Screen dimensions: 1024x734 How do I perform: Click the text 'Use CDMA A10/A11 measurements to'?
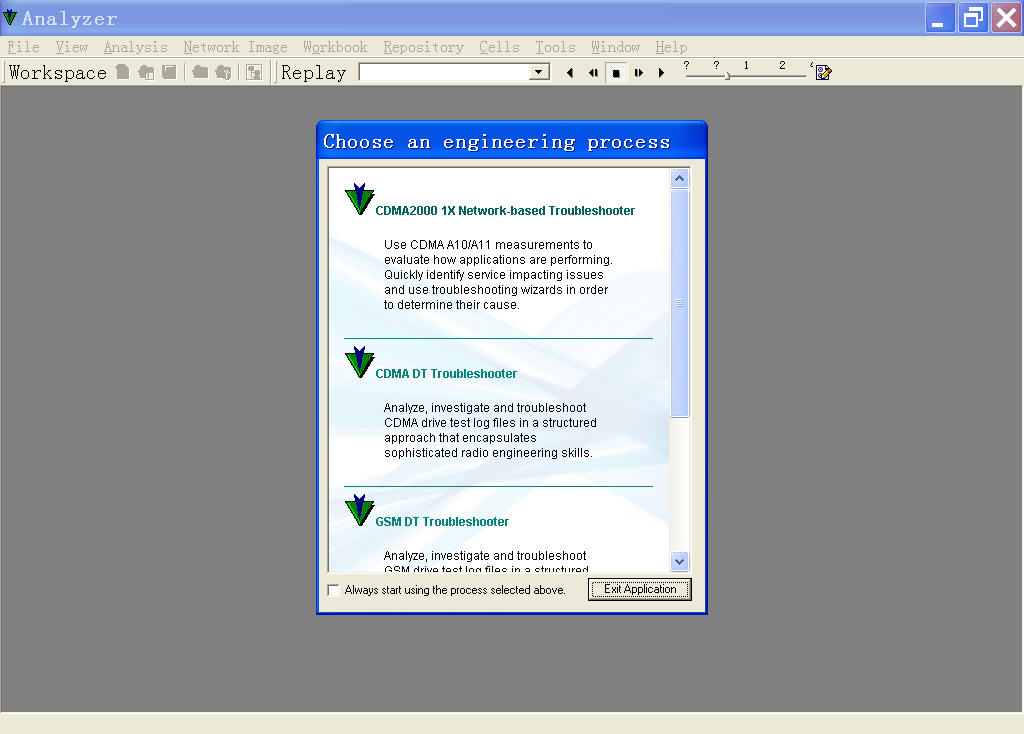[x=488, y=245]
